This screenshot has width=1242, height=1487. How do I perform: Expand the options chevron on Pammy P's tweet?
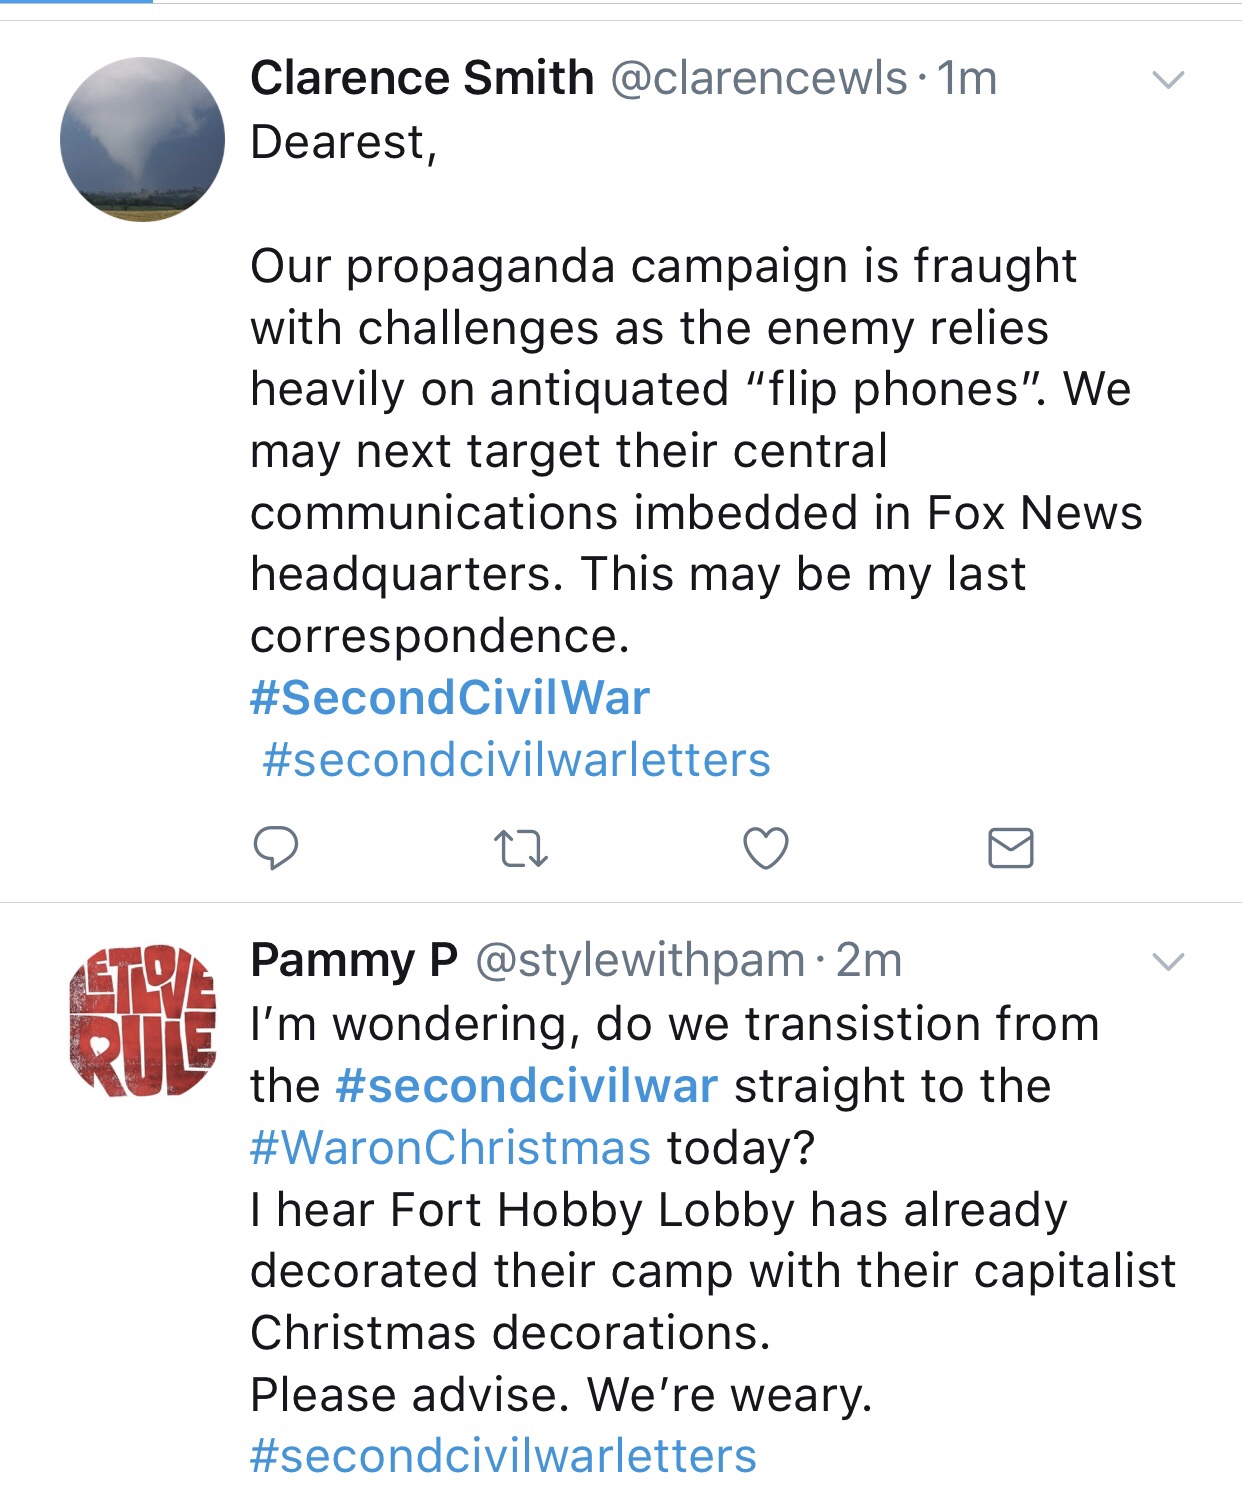click(1168, 962)
